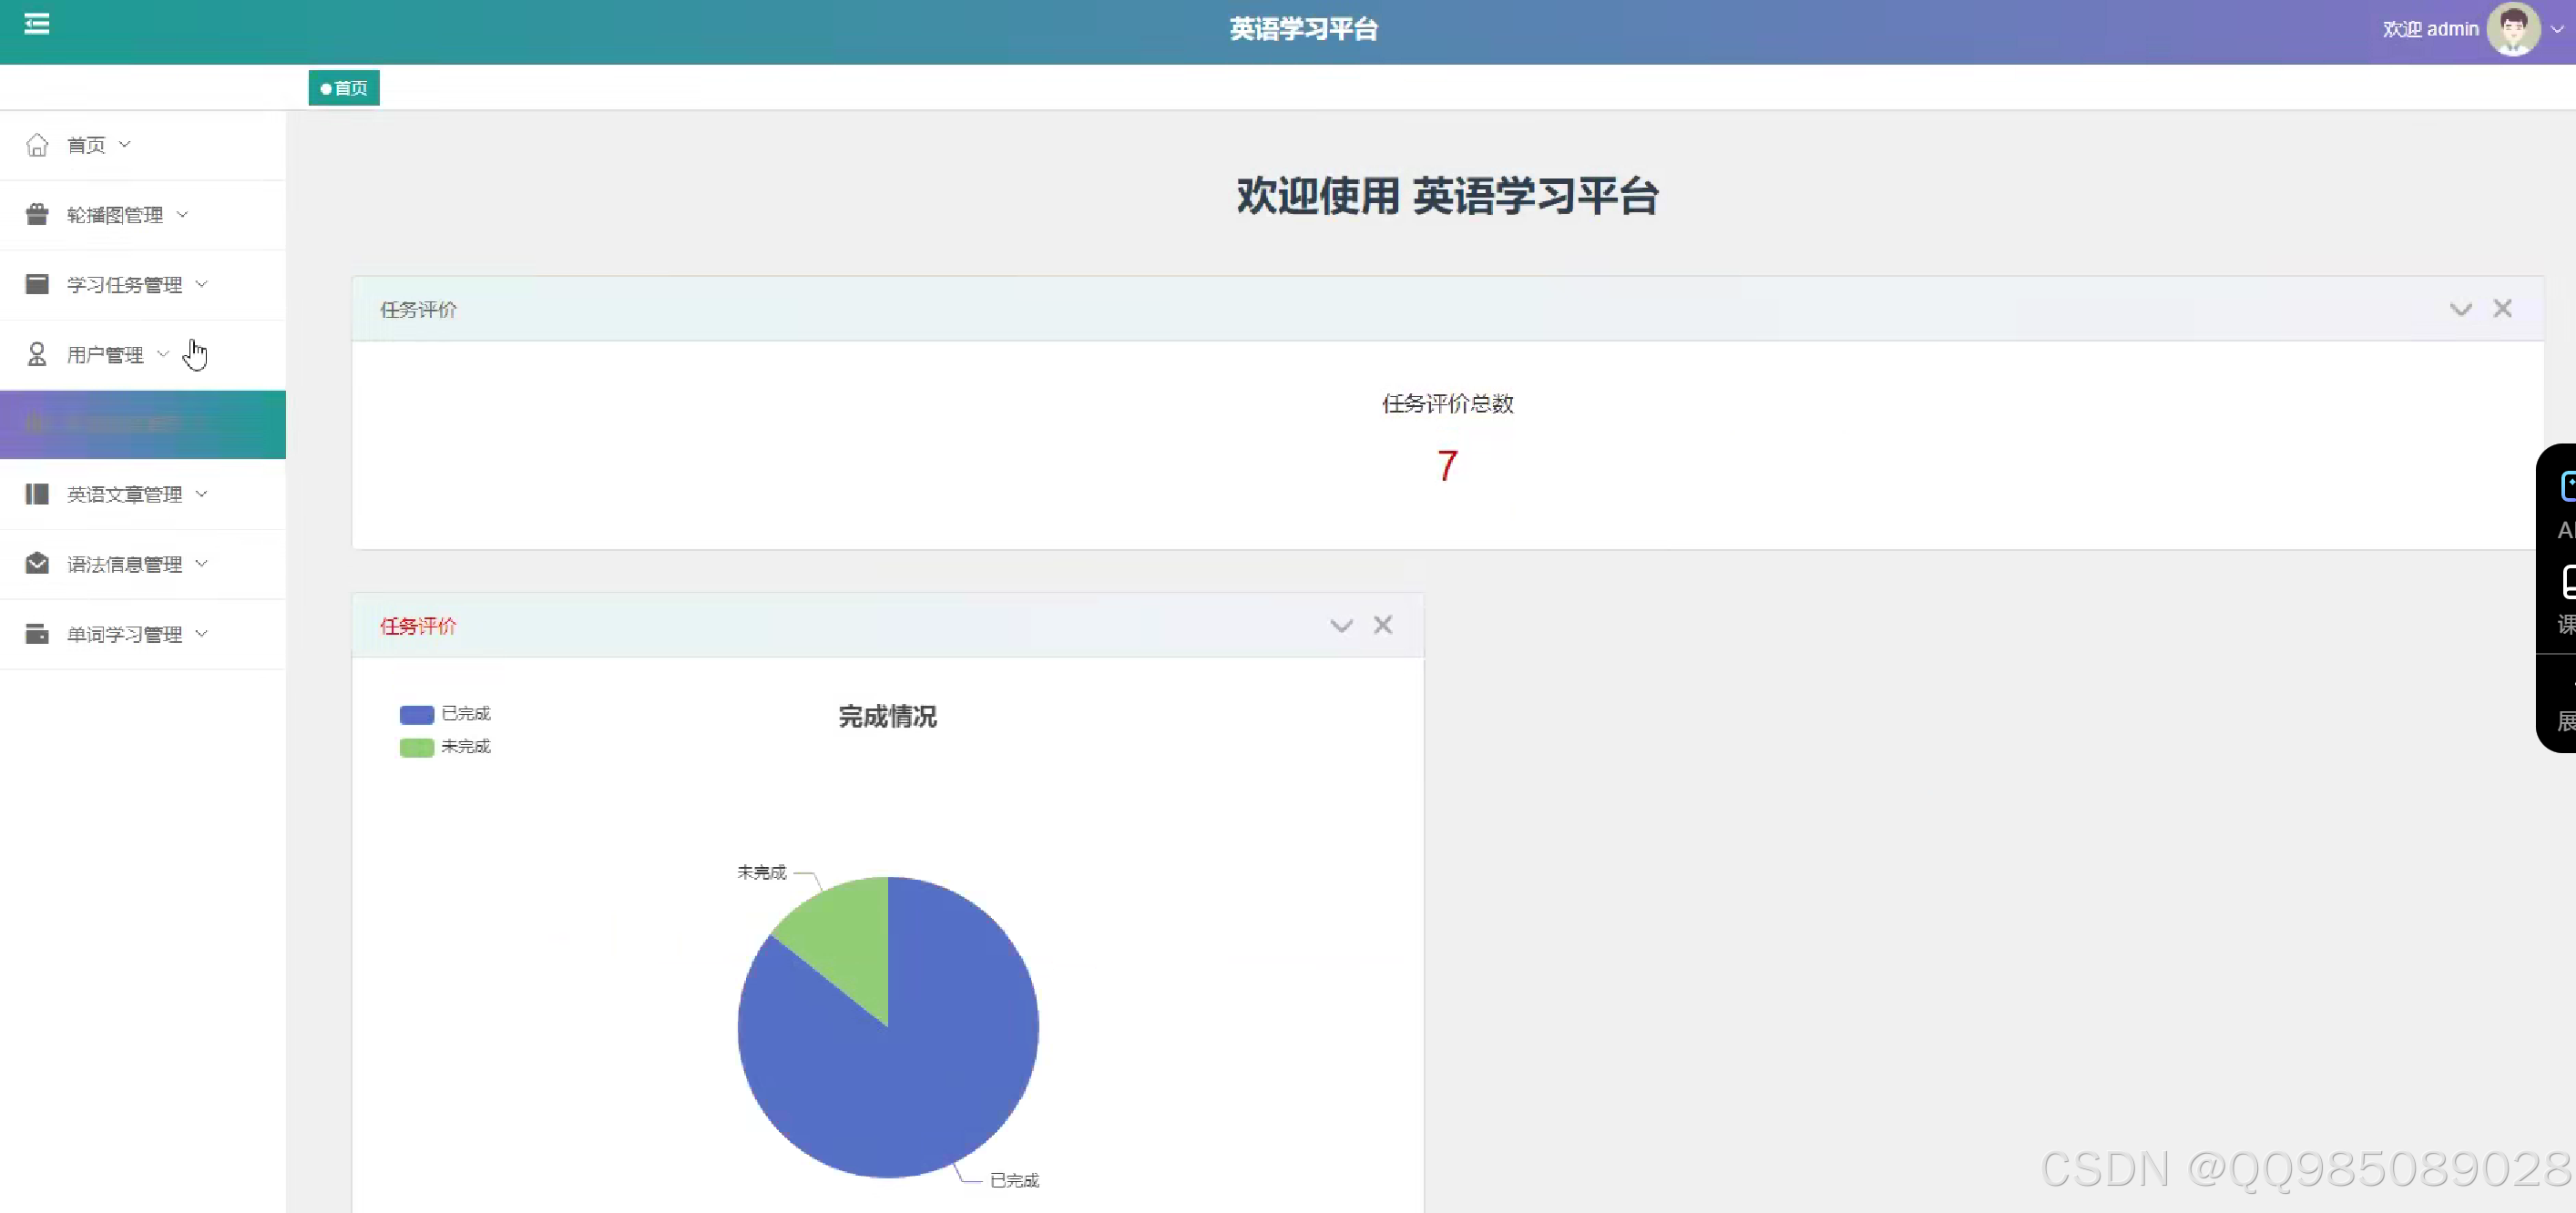Image resolution: width=2576 pixels, height=1213 pixels.
Task: Click the admin profile avatar
Action: click(x=2512, y=28)
